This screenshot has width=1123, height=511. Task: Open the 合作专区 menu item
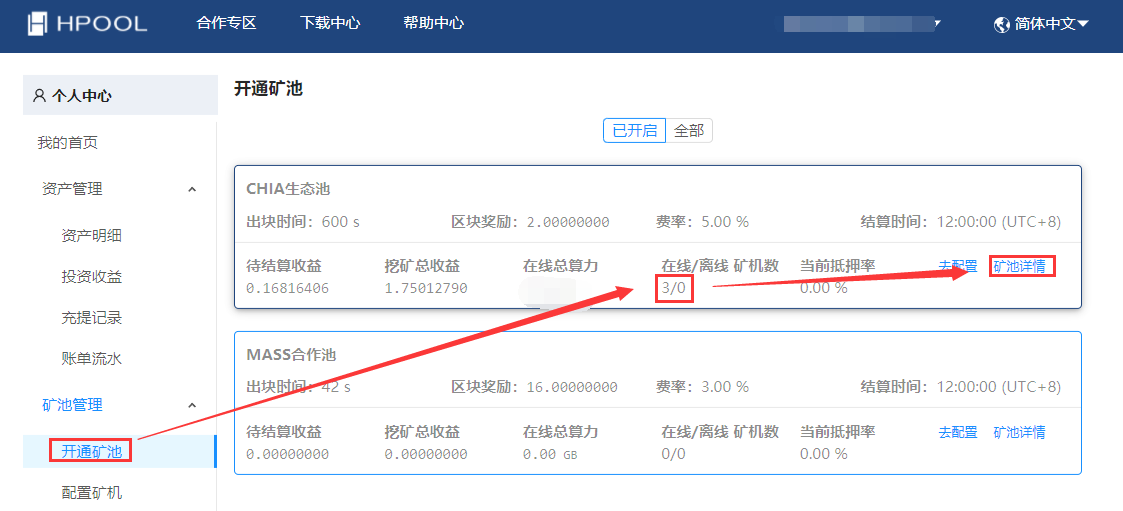click(x=226, y=23)
